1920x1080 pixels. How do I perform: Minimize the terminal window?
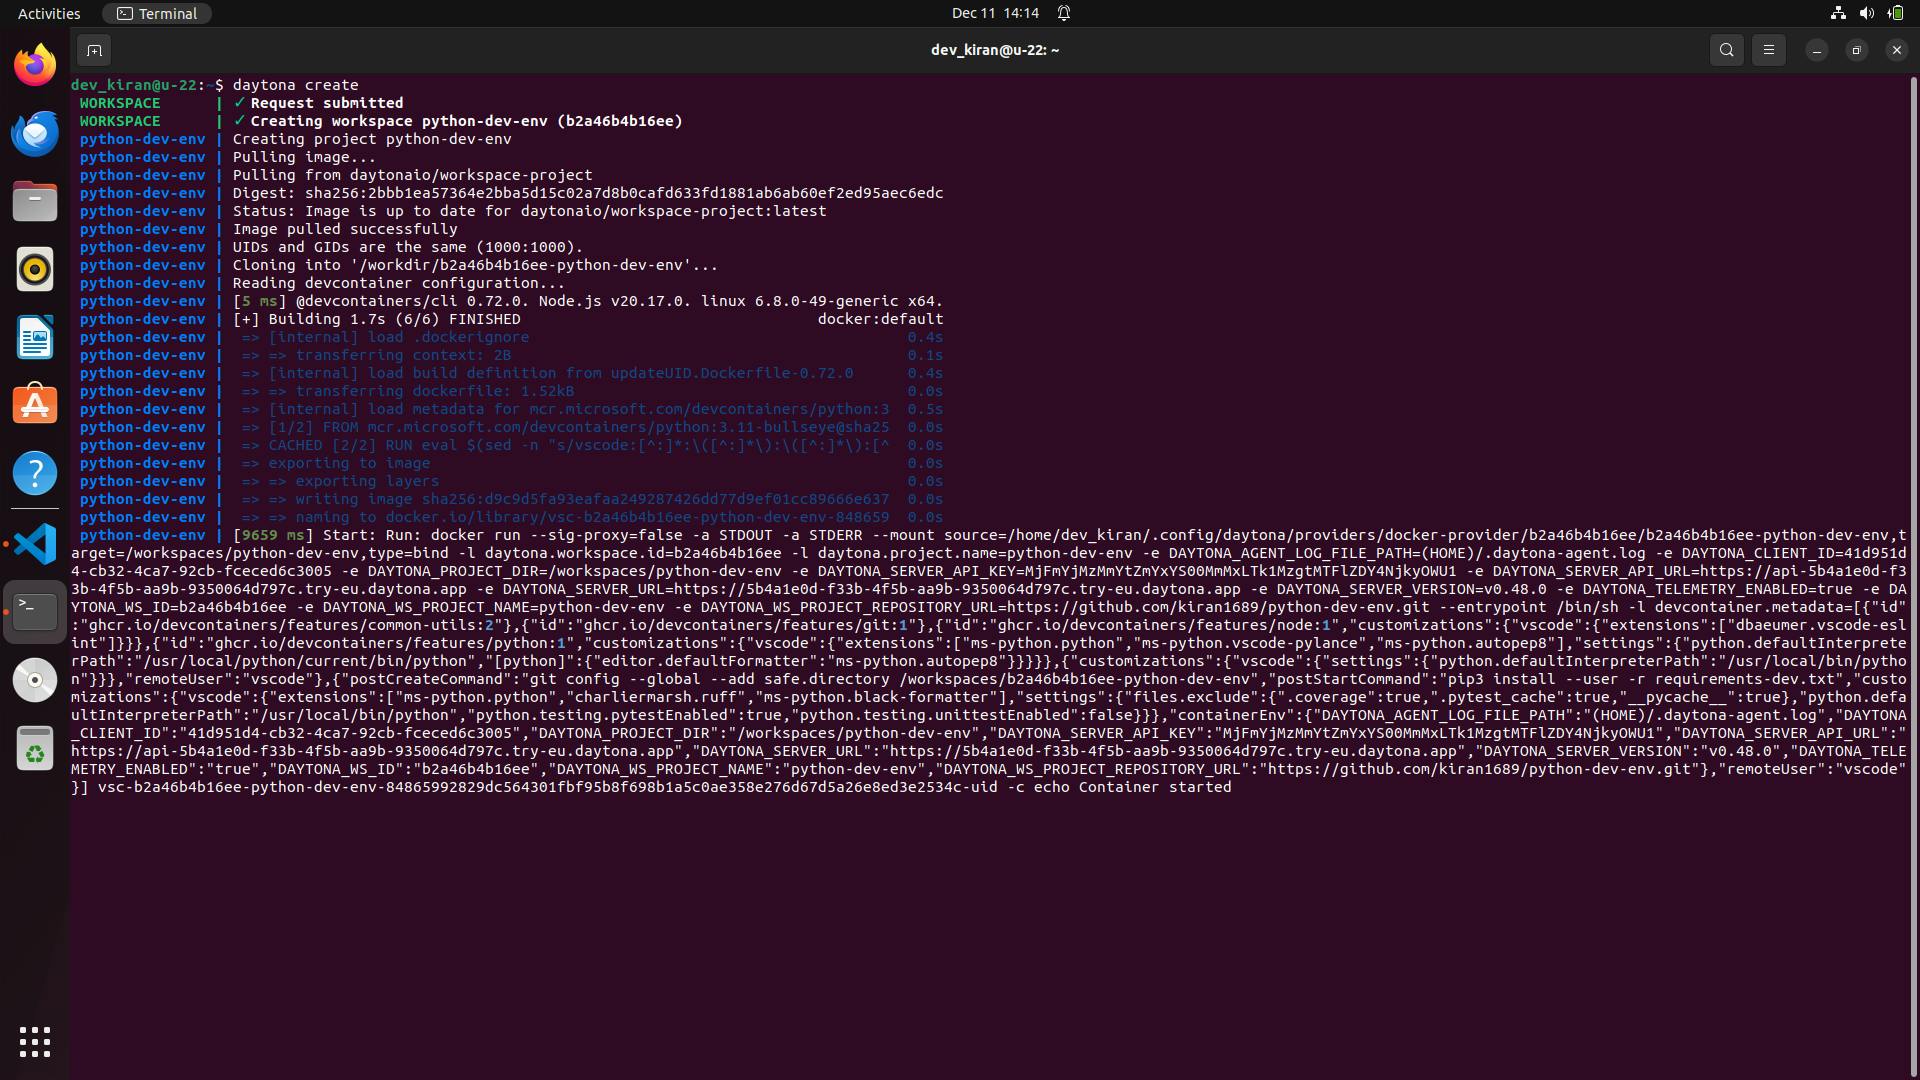(1817, 50)
